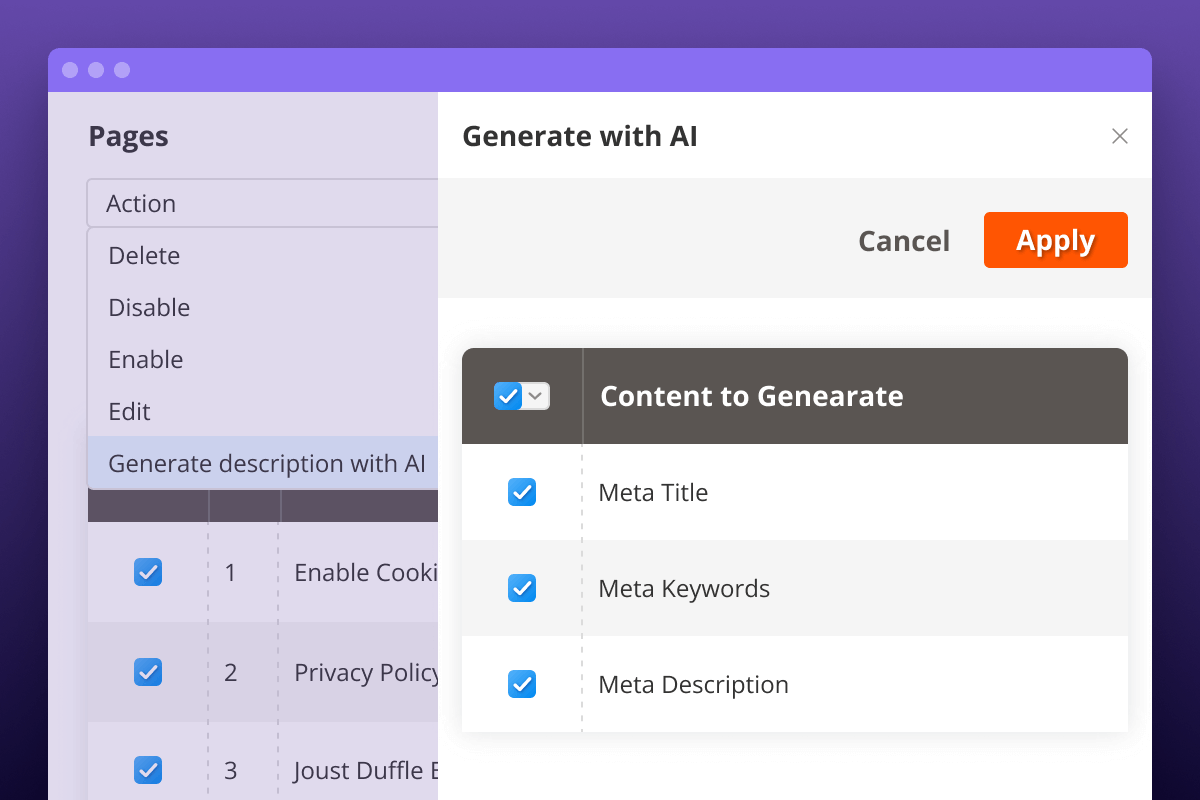The width and height of the screenshot is (1200, 800).
Task: Pick "Edit" from the action list
Action: [129, 411]
